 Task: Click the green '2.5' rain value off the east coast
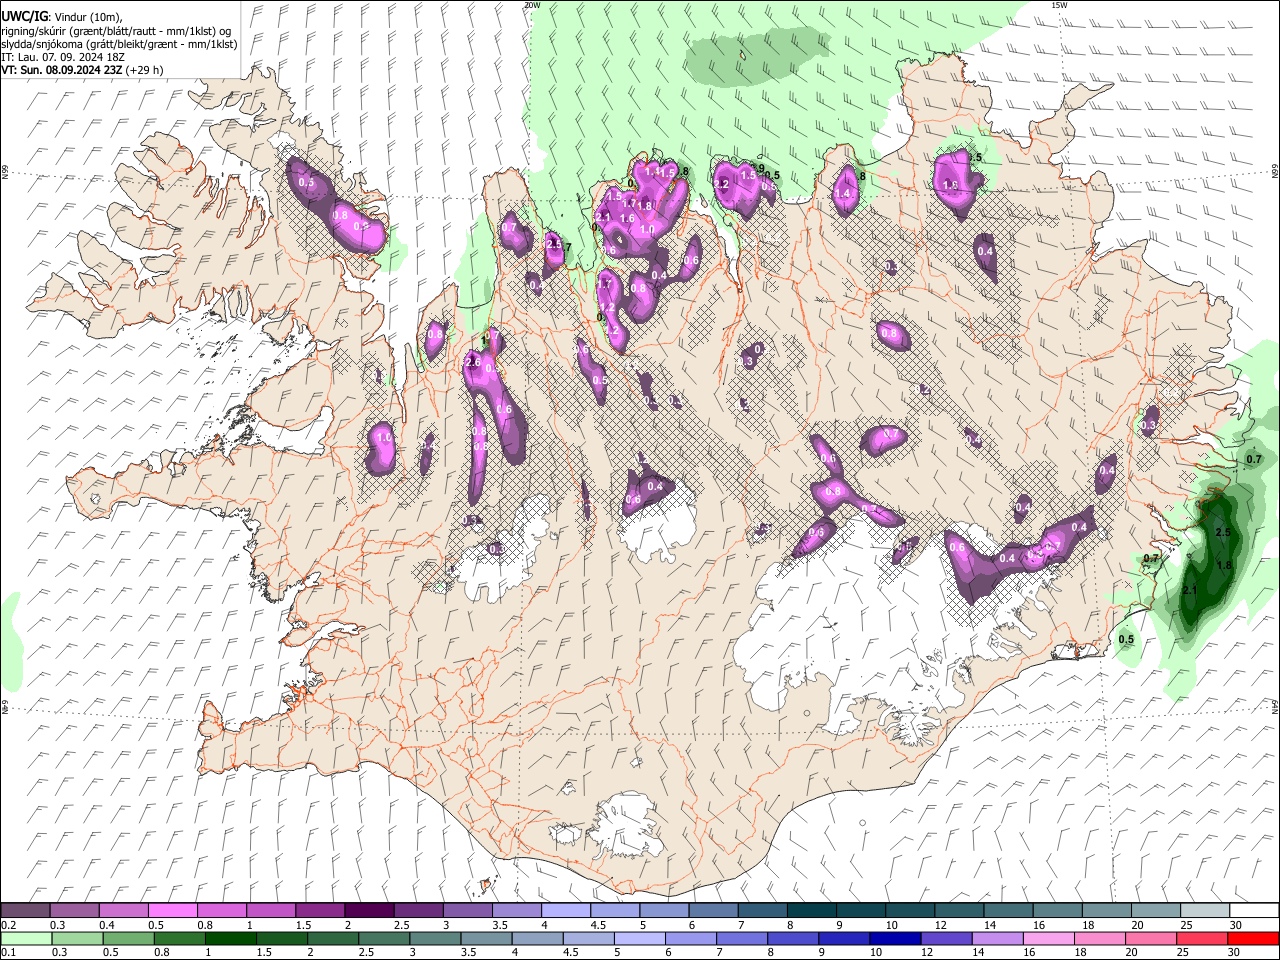click(1222, 533)
